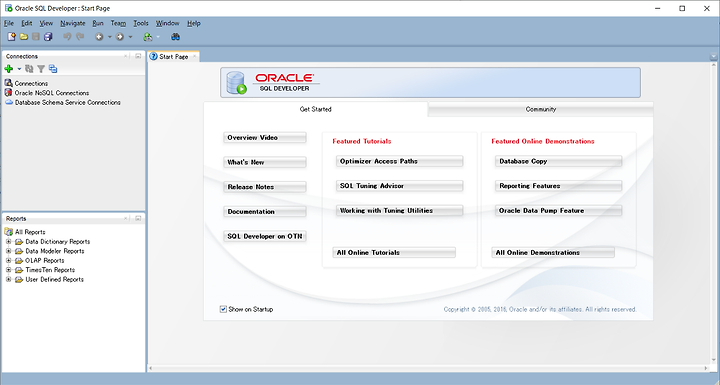The width and height of the screenshot is (720, 385).
Task: Open the SQL Worksheet toolbar icon
Action: point(148,37)
